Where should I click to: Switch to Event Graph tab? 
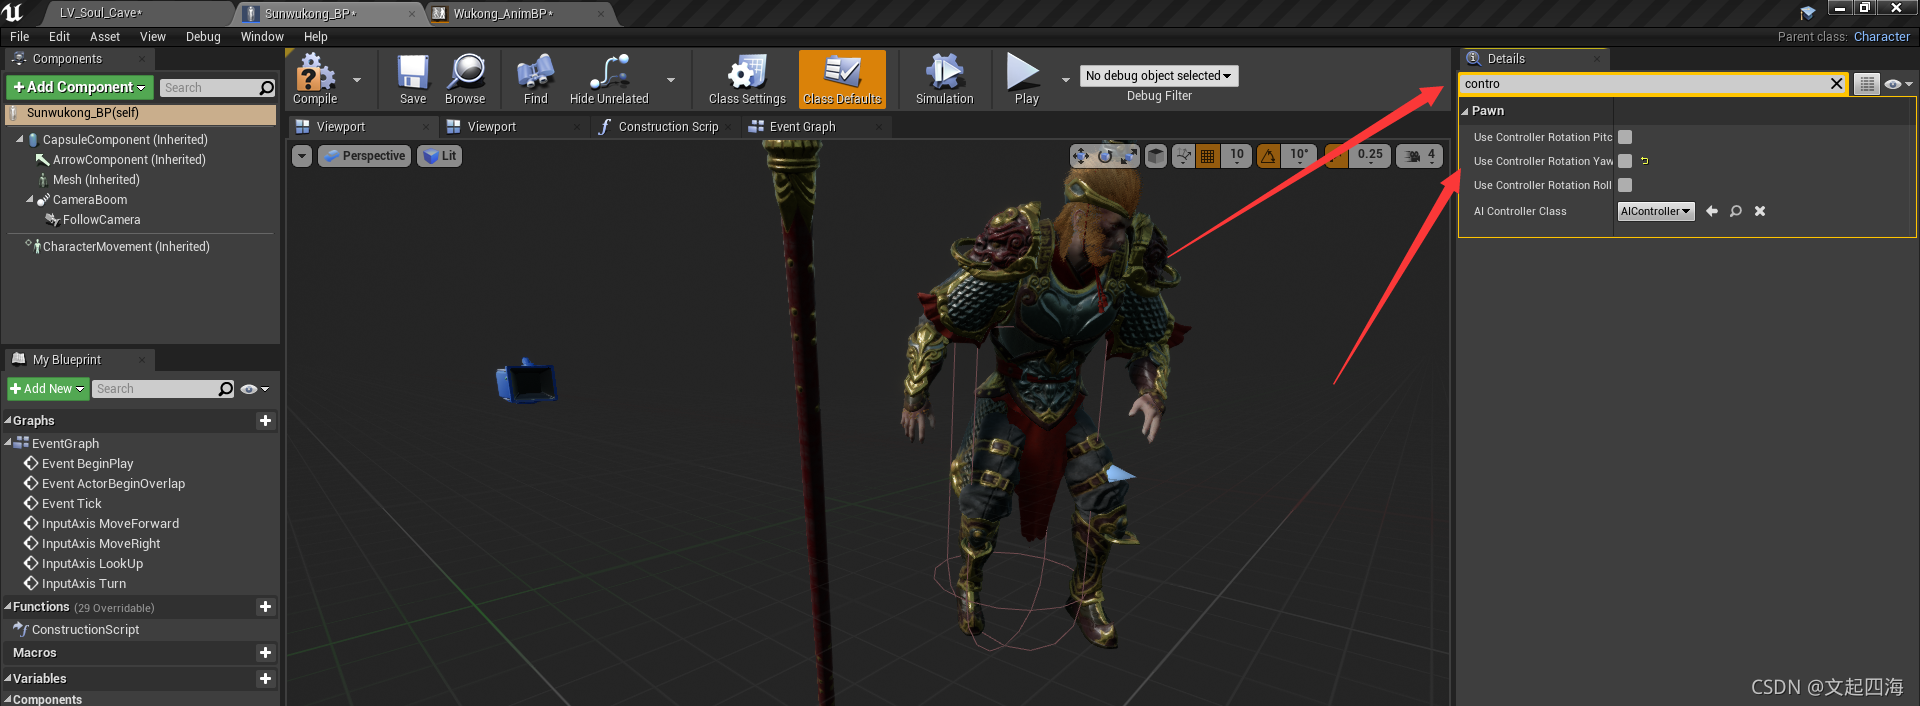click(802, 127)
